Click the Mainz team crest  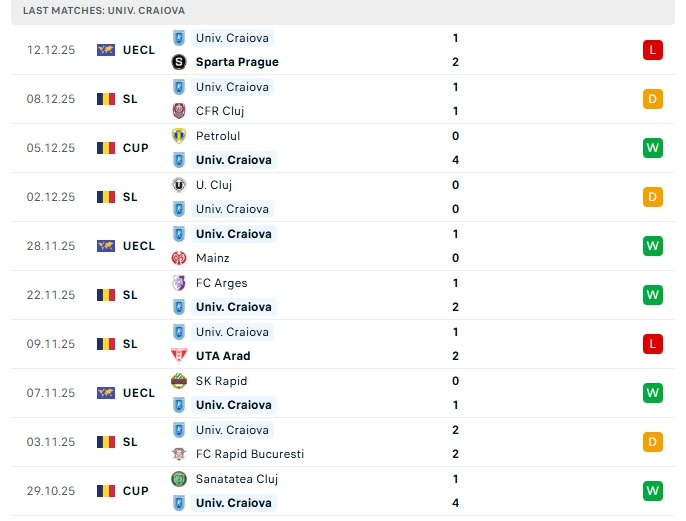click(179, 258)
